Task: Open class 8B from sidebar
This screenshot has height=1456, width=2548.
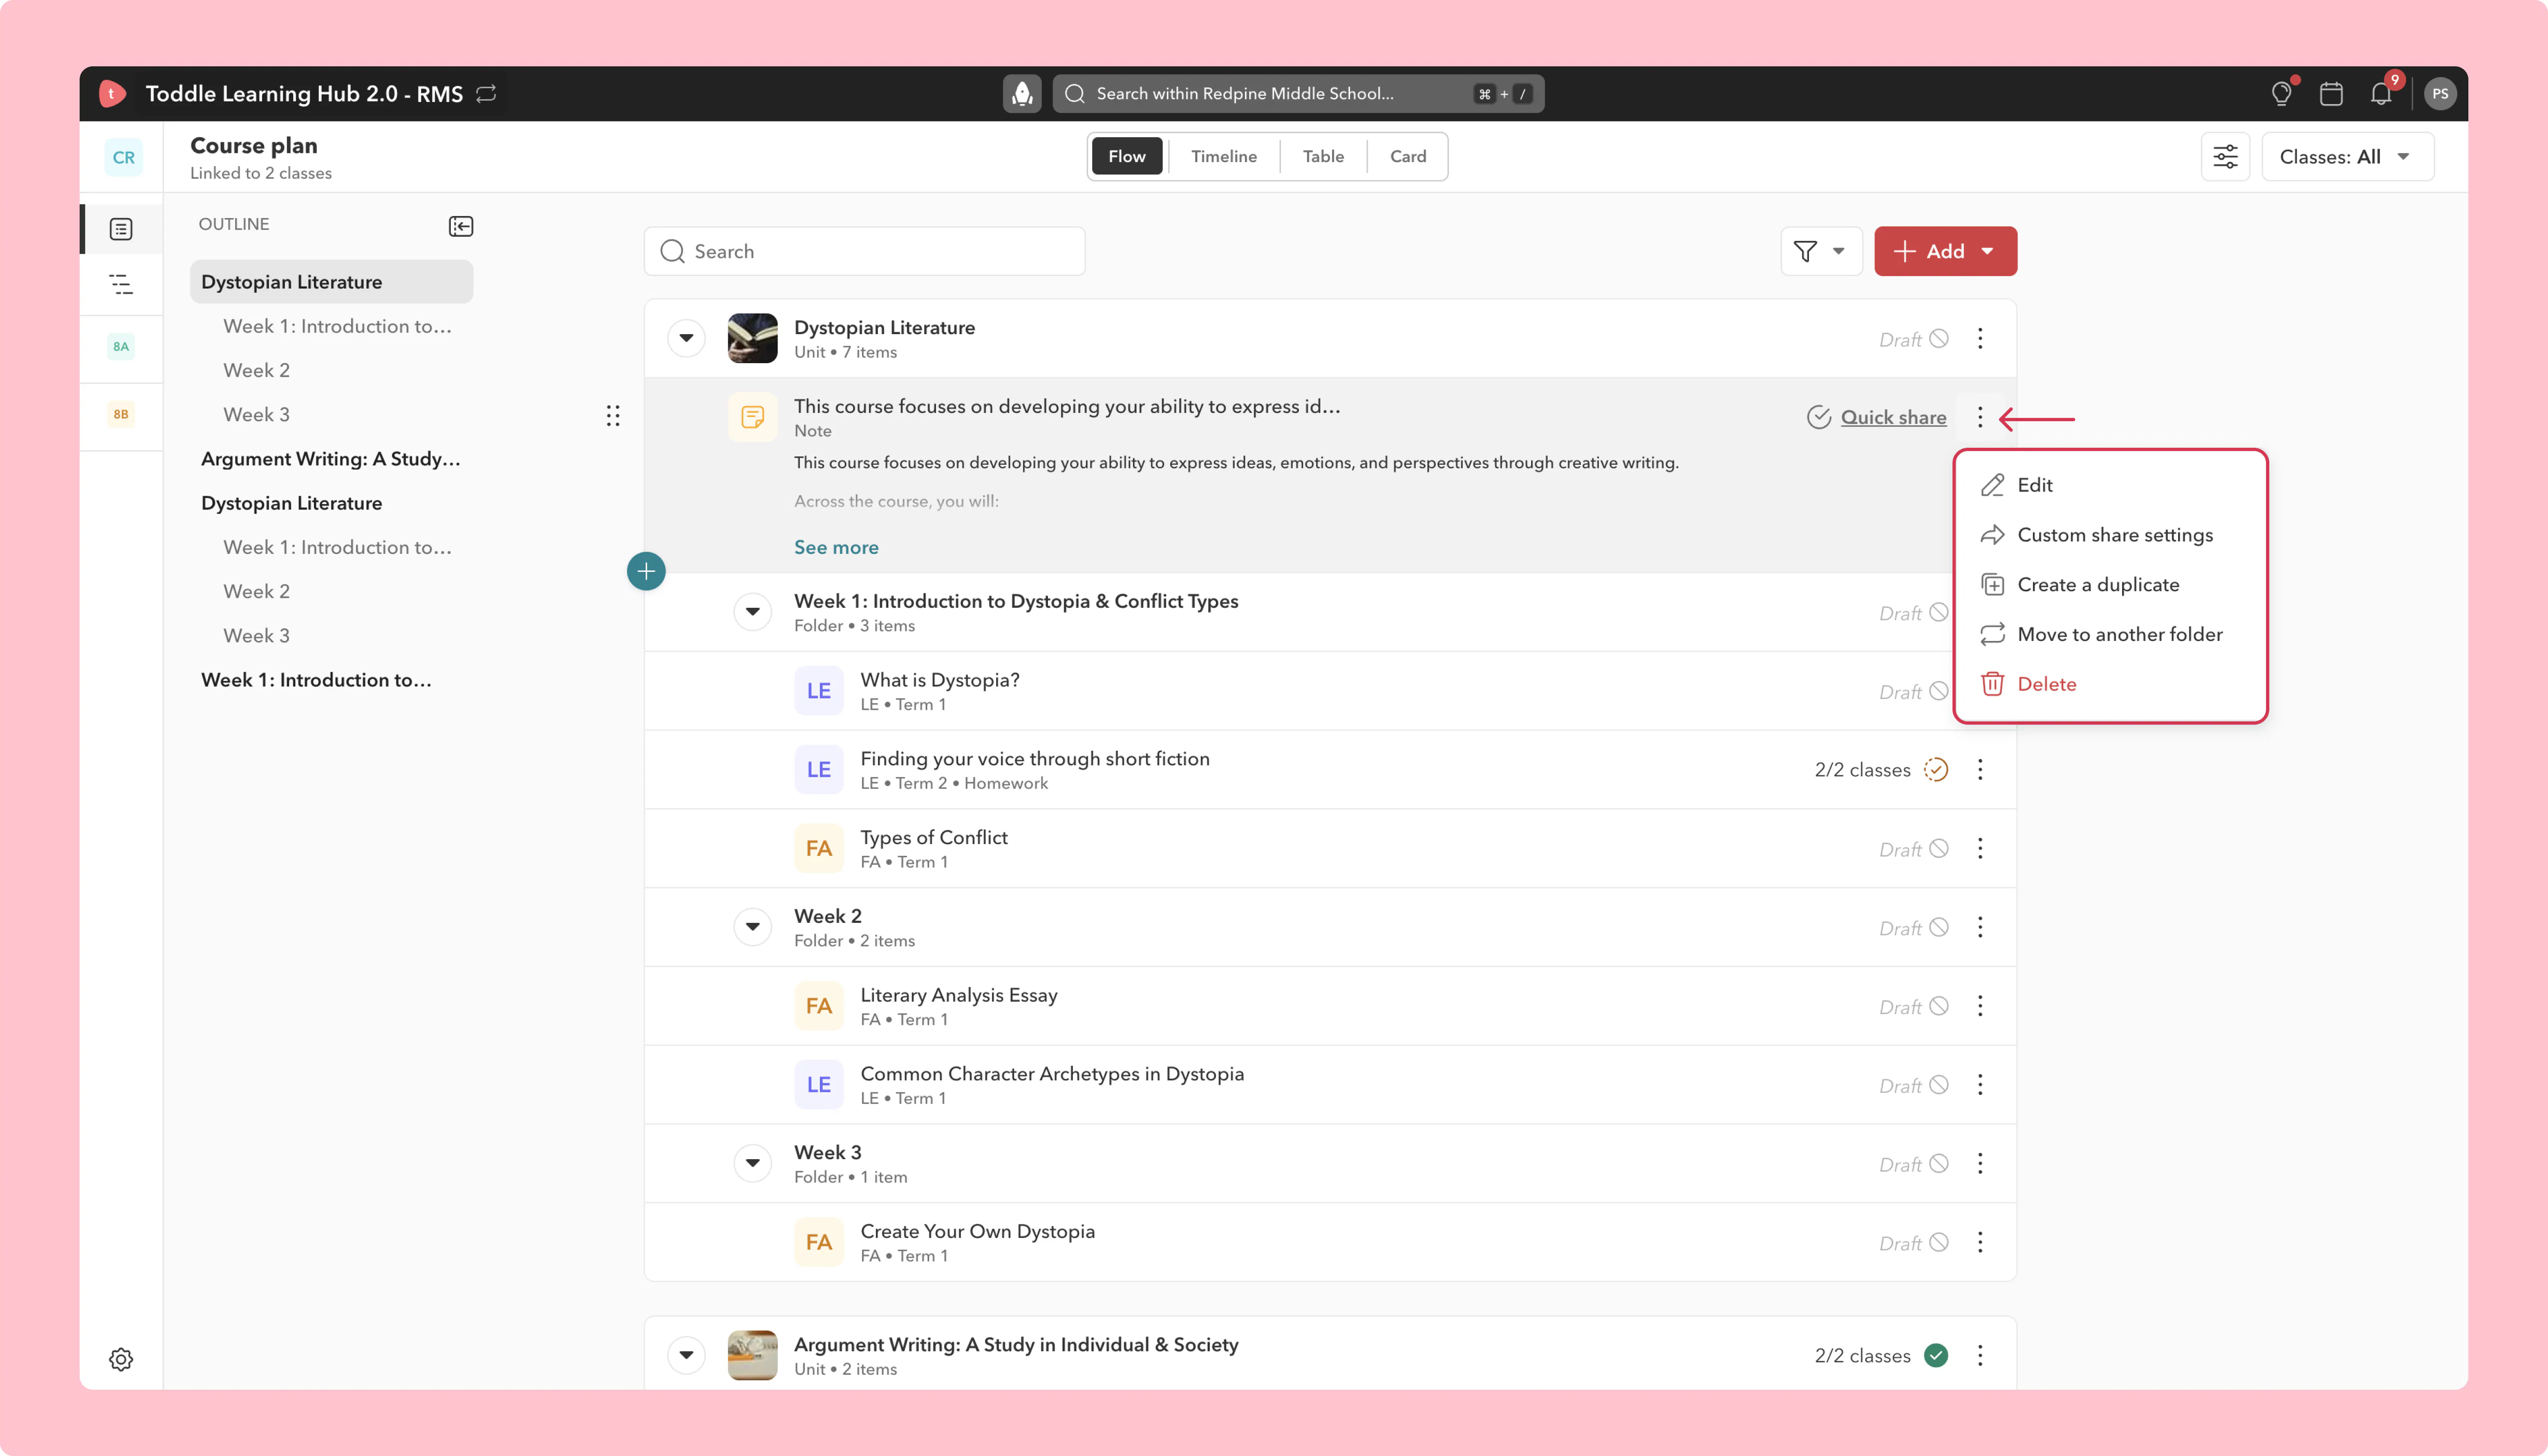Action: point(121,414)
